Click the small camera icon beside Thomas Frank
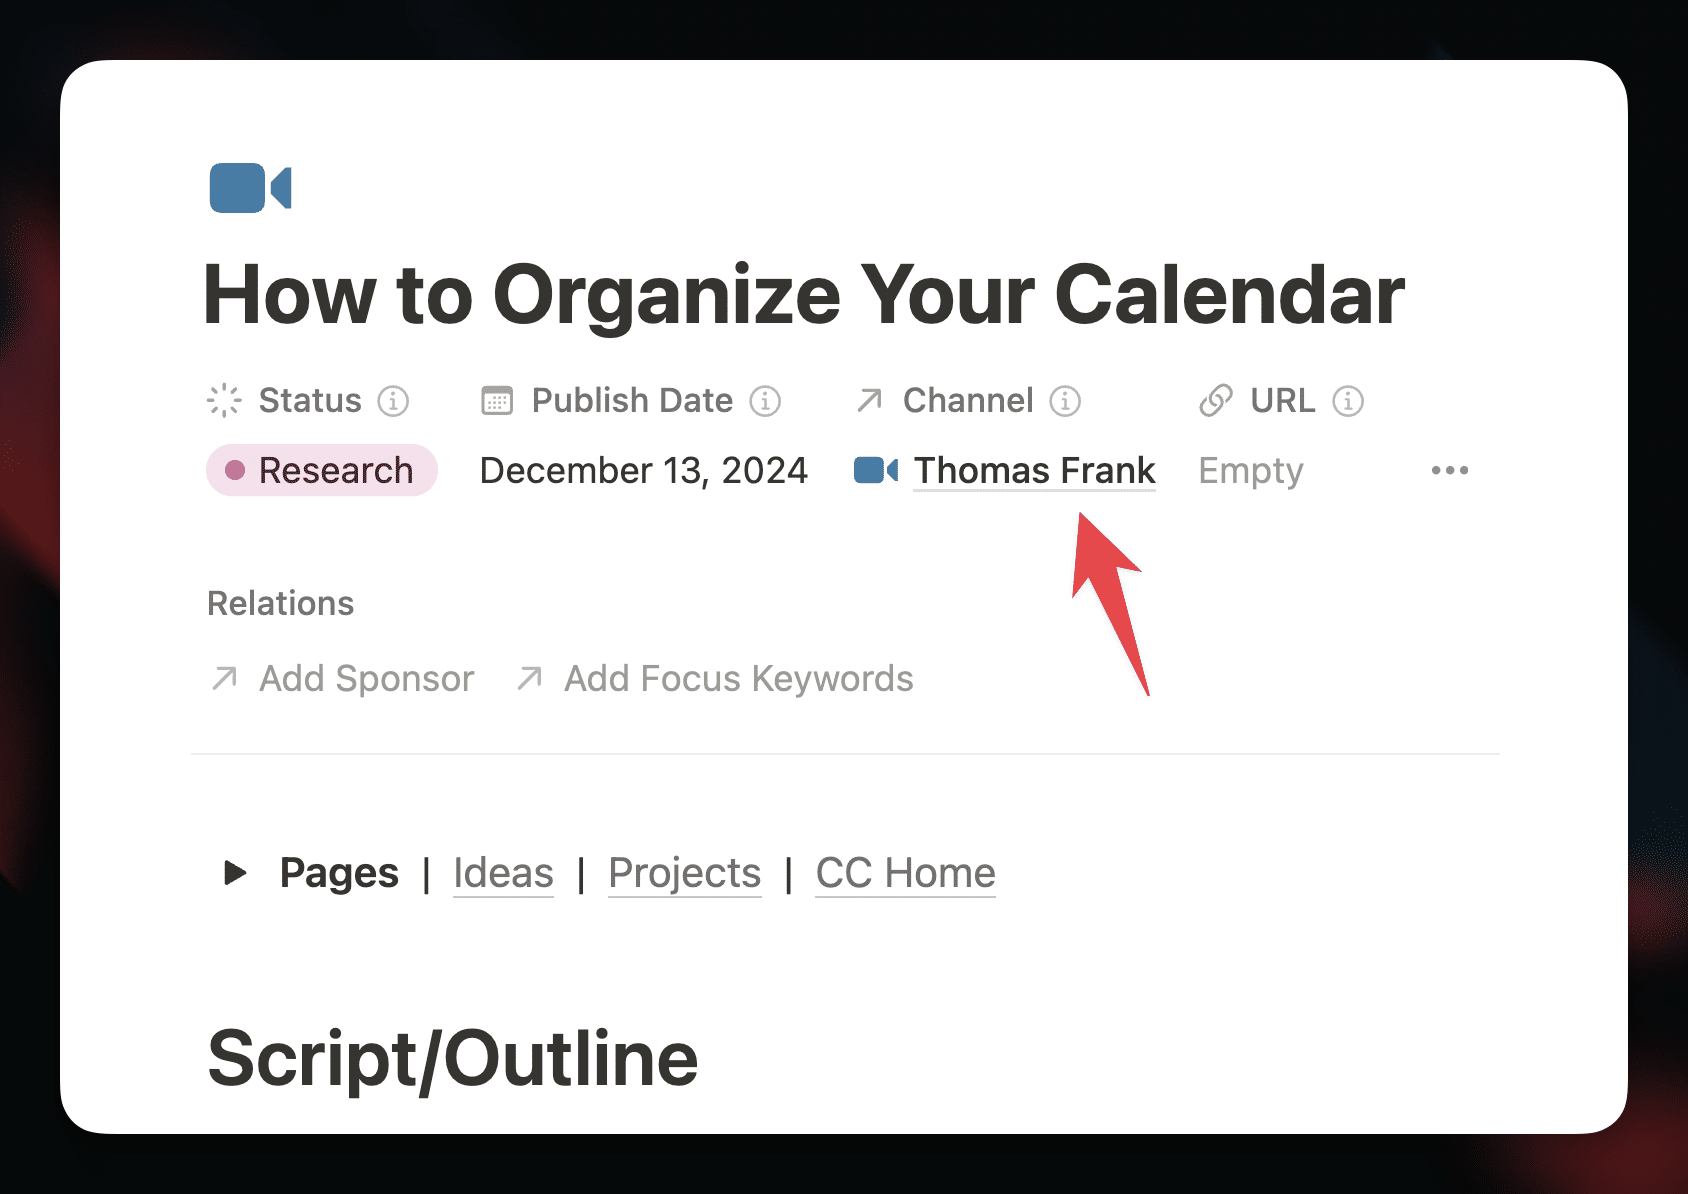The width and height of the screenshot is (1688, 1194). [x=876, y=470]
